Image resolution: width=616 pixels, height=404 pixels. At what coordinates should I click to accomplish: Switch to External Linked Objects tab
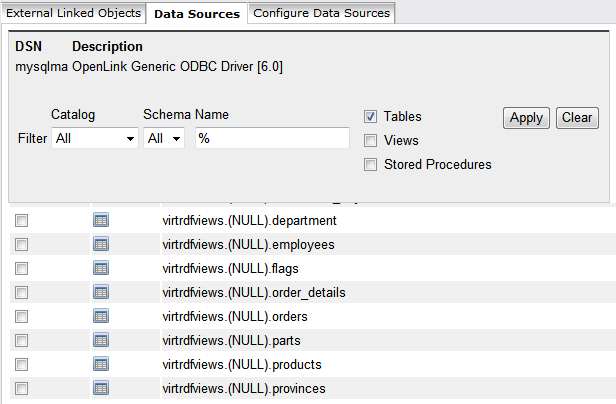tap(74, 13)
